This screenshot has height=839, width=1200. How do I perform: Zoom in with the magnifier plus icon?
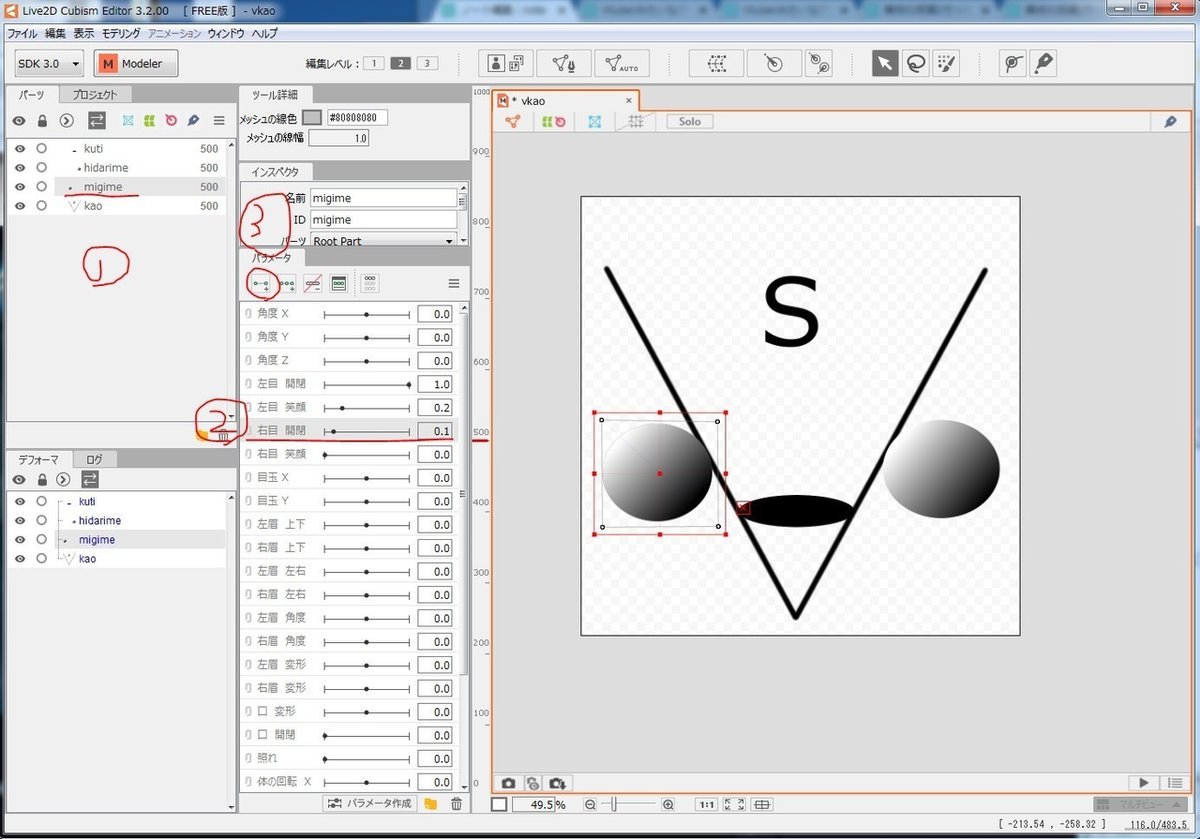[x=668, y=805]
